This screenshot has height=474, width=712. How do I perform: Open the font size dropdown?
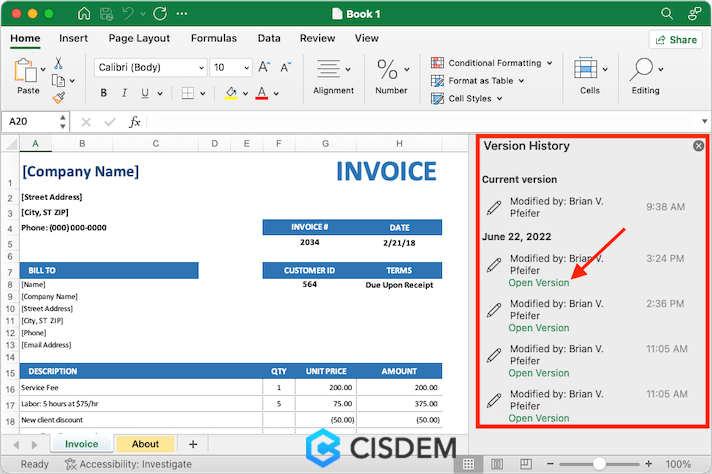(x=244, y=67)
